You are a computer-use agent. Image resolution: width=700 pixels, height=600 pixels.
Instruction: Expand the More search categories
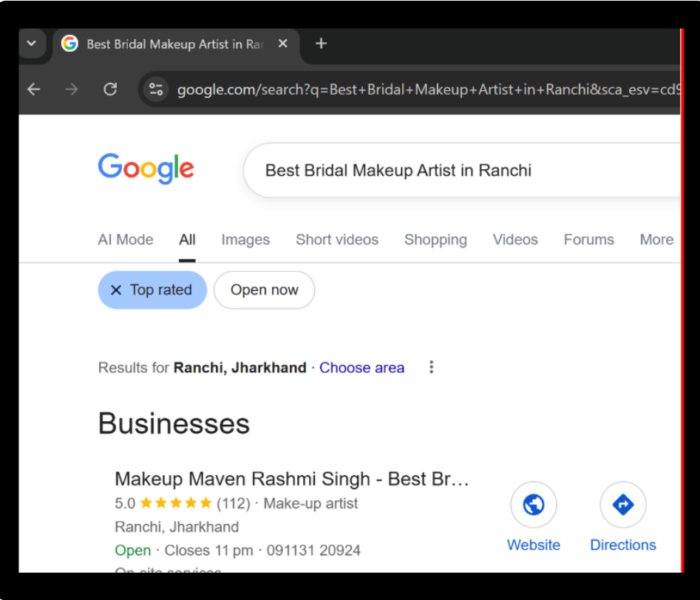(x=656, y=239)
